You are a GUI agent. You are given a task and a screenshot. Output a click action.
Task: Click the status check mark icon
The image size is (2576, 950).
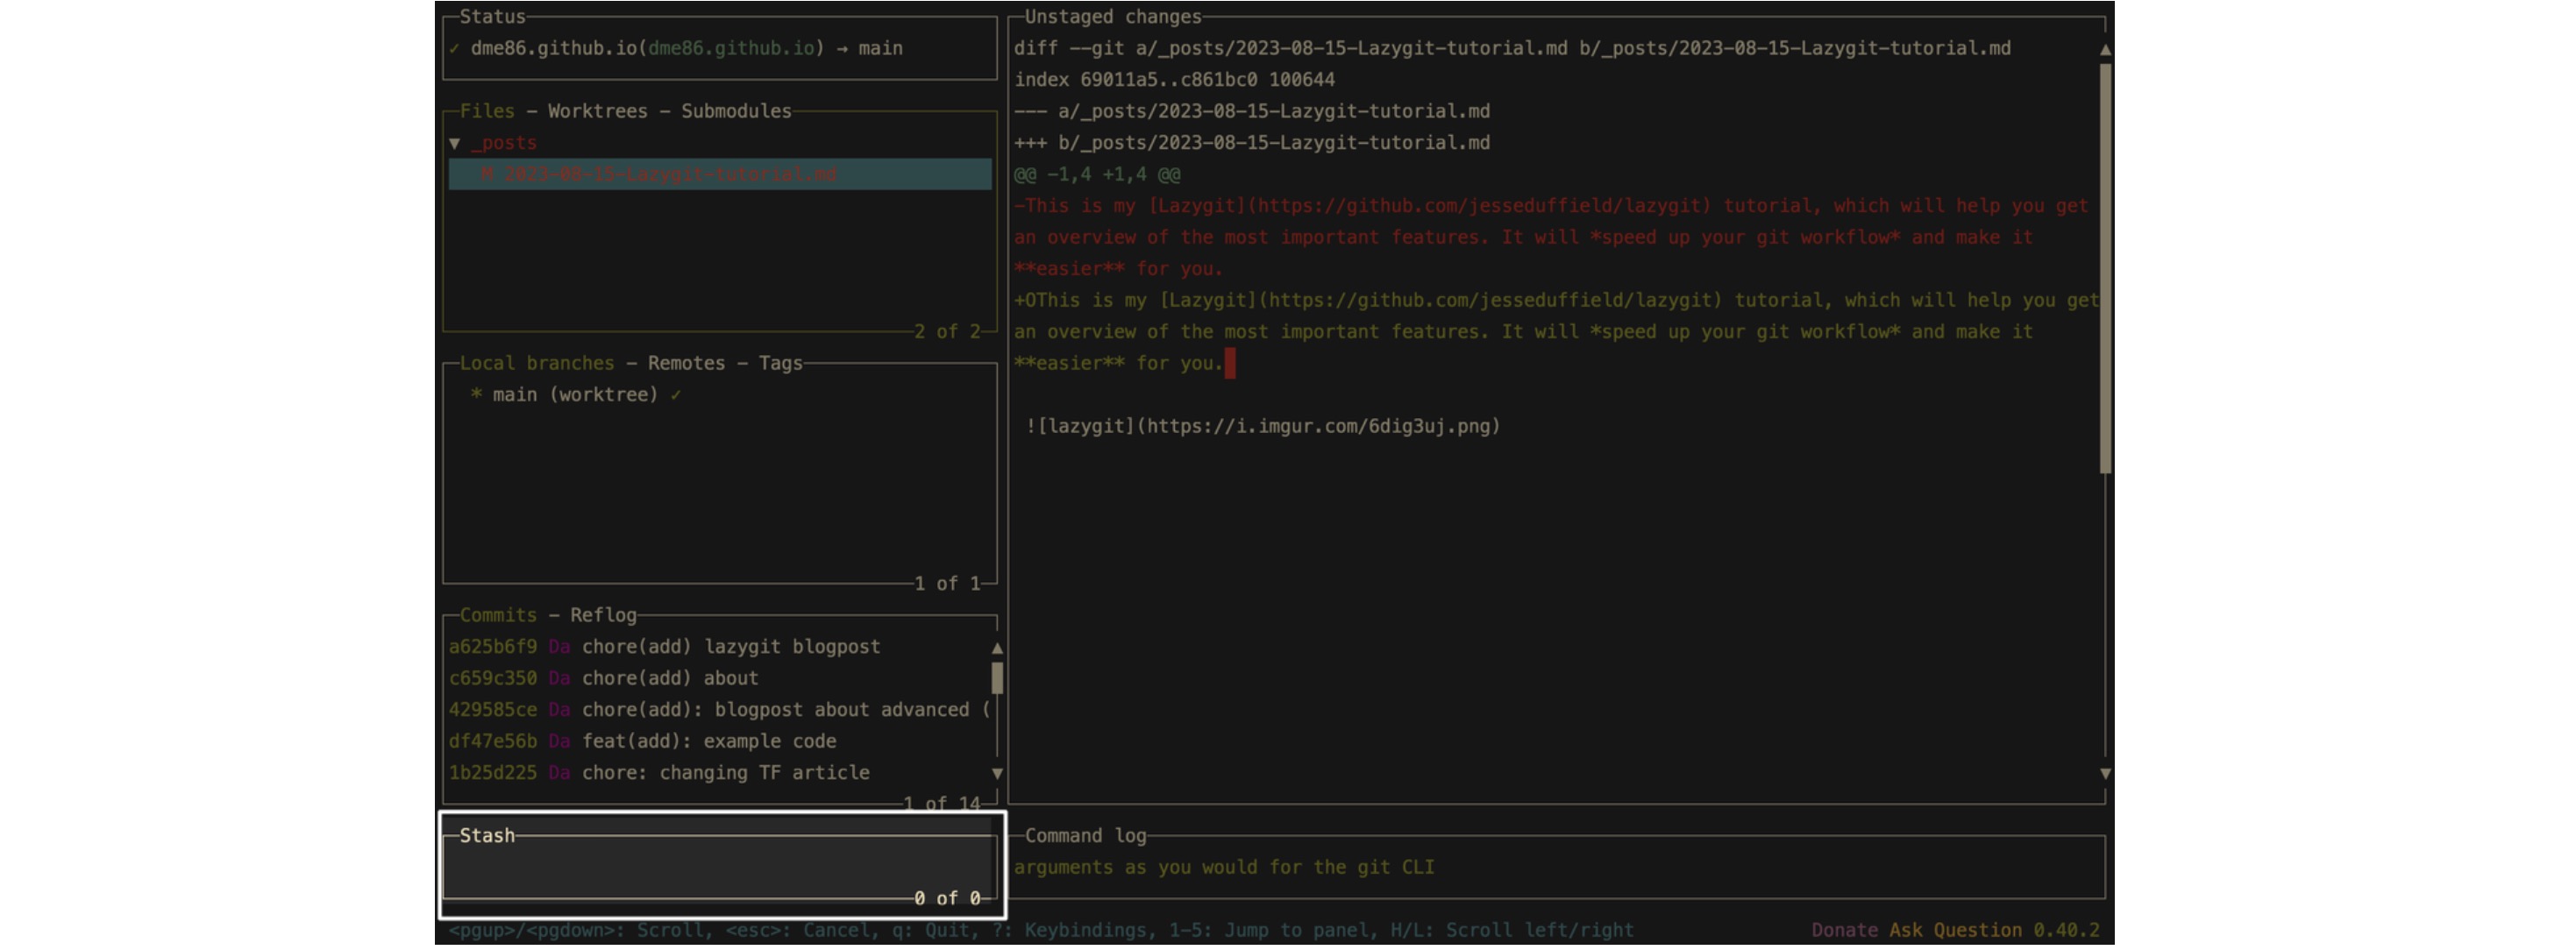455,48
